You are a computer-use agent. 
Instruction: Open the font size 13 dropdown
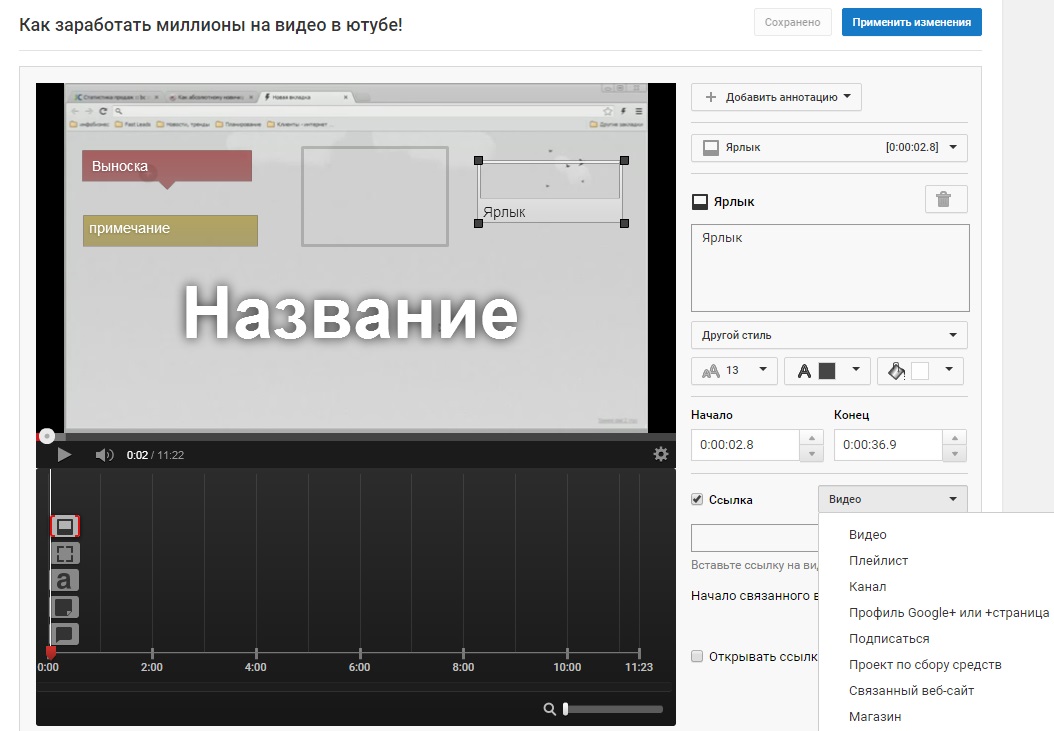point(734,371)
